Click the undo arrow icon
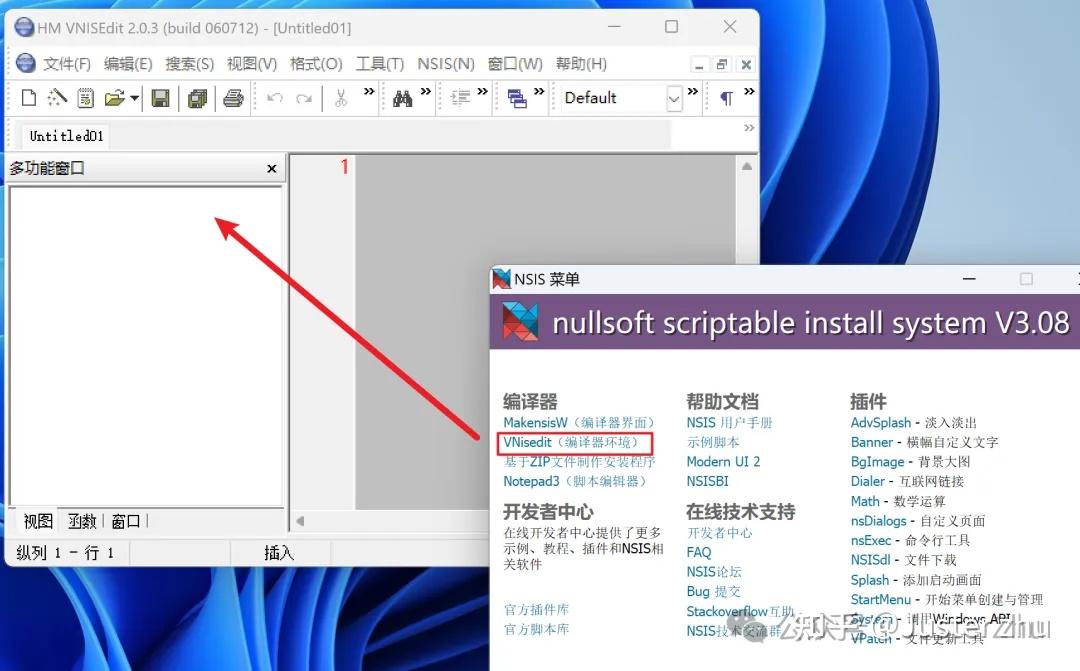The height and width of the screenshot is (671, 1080). [x=275, y=99]
